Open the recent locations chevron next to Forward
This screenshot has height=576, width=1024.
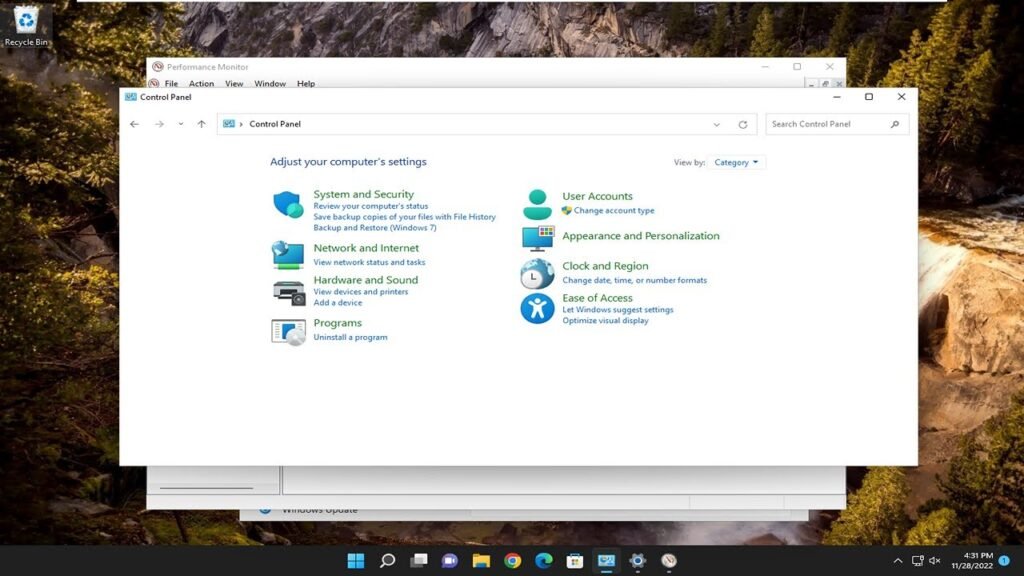180,124
